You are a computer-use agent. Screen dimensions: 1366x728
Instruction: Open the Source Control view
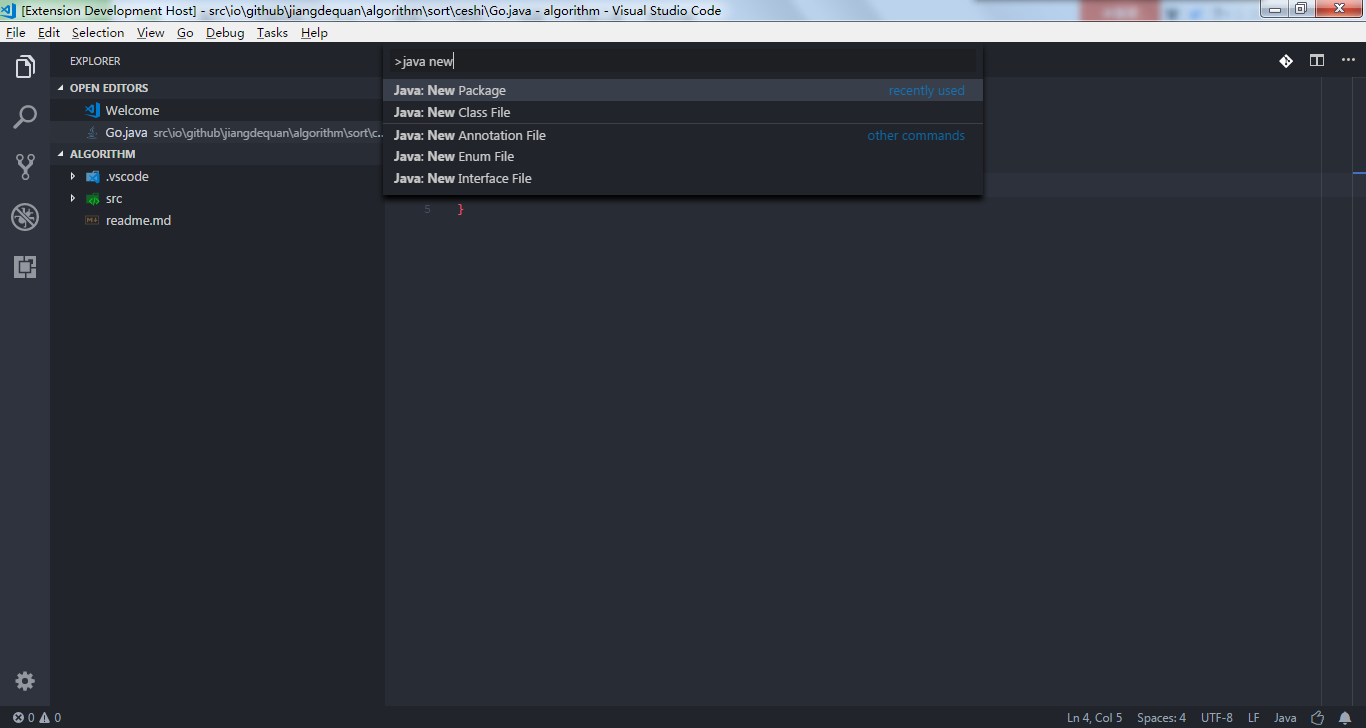click(x=25, y=166)
